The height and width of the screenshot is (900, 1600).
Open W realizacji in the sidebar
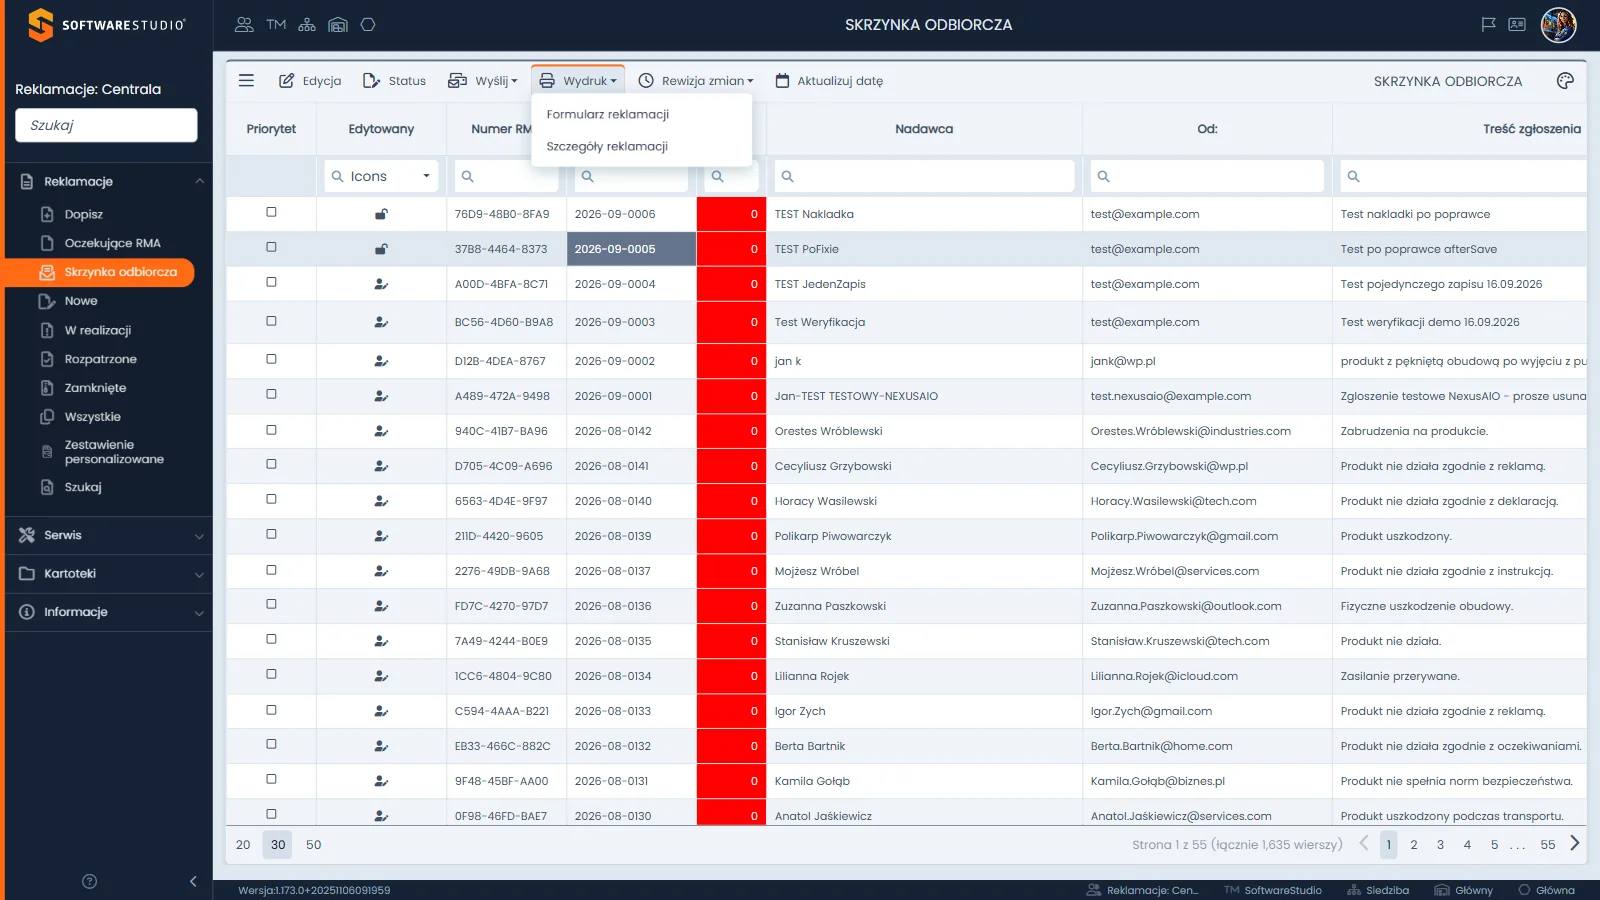[x=98, y=330]
